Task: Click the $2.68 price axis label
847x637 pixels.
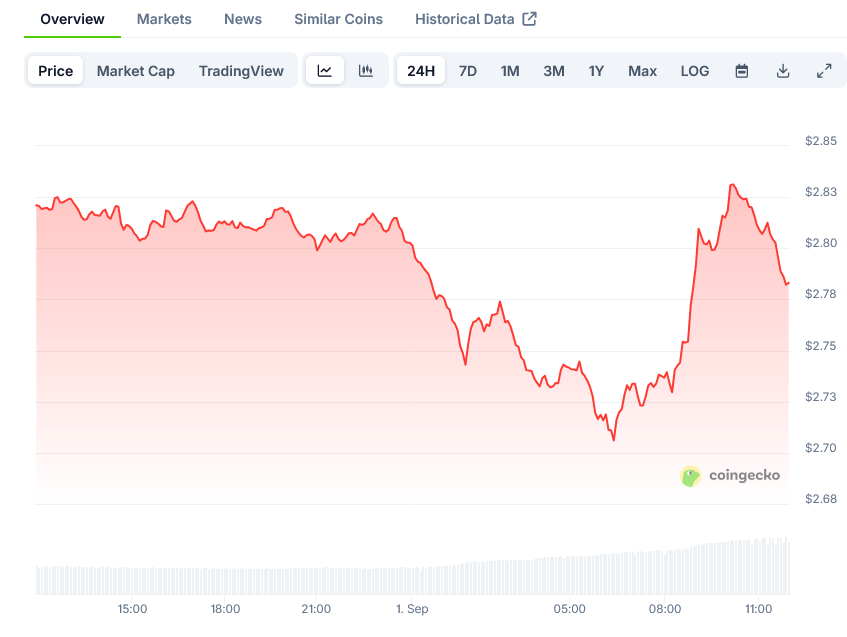Action: click(821, 499)
